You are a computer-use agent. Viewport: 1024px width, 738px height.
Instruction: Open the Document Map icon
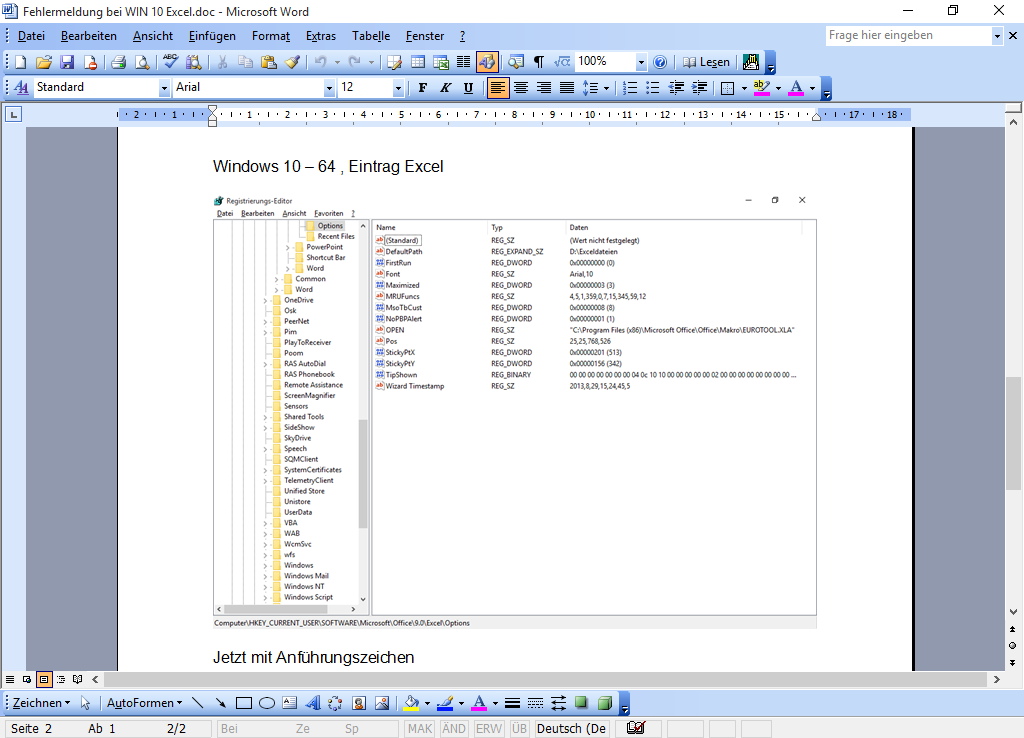click(516, 62)
